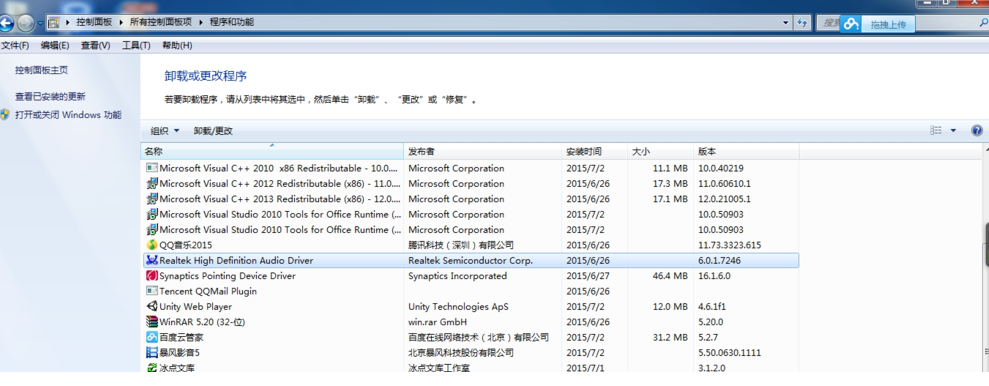989x386 pixels.
Task: Click the 冰点文库 program icon
Action: [151, 368]
